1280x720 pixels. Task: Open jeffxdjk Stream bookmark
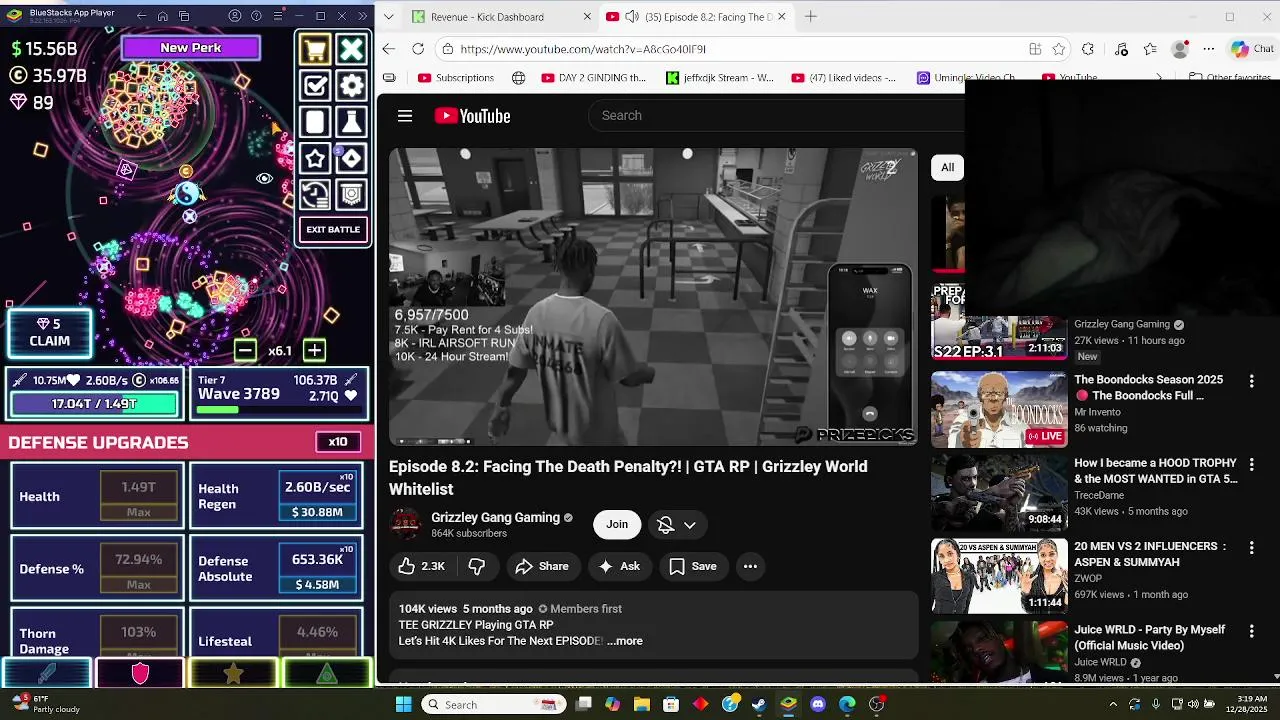pos(720,78)
